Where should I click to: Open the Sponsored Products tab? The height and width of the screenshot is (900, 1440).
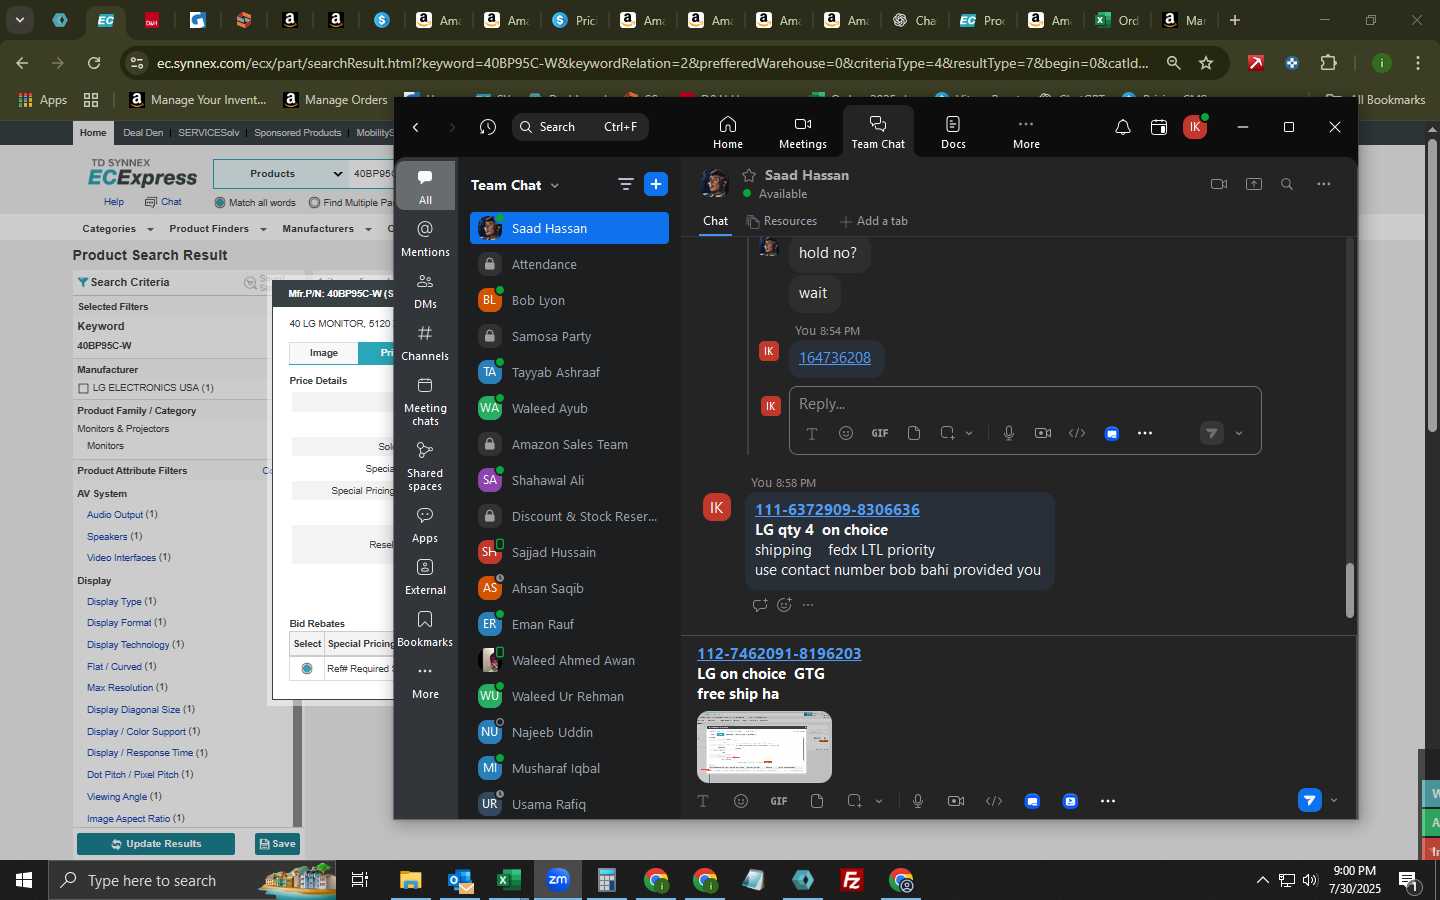(x=297, y=133)
